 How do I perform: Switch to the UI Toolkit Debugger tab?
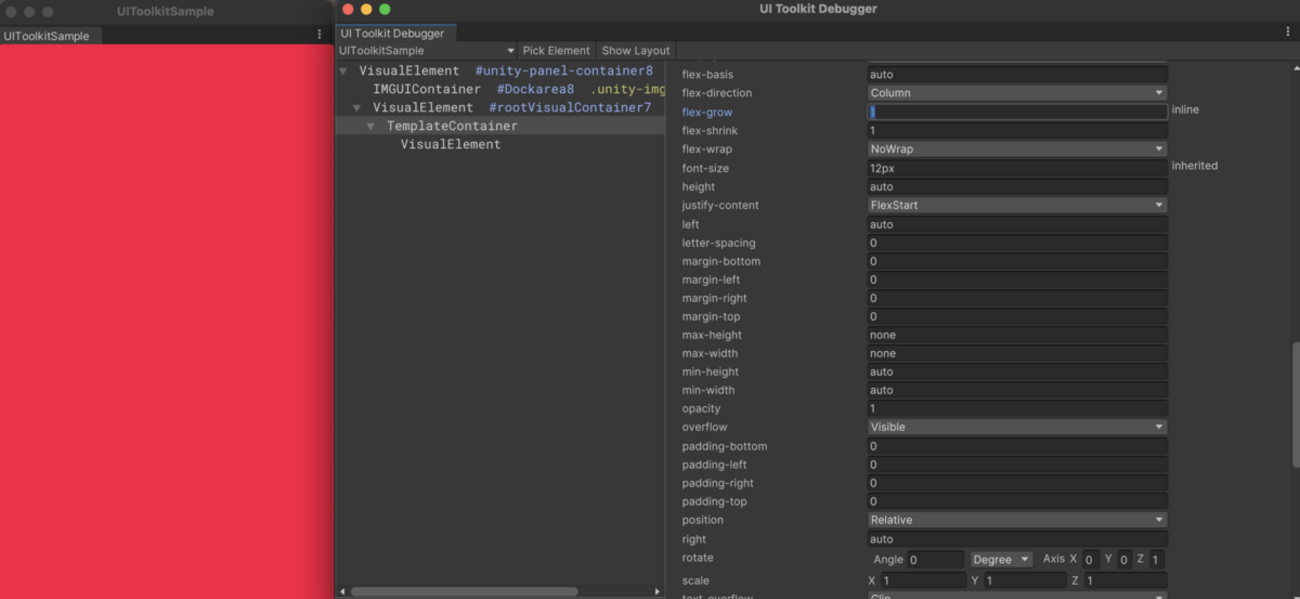click(x=392, y=33)
